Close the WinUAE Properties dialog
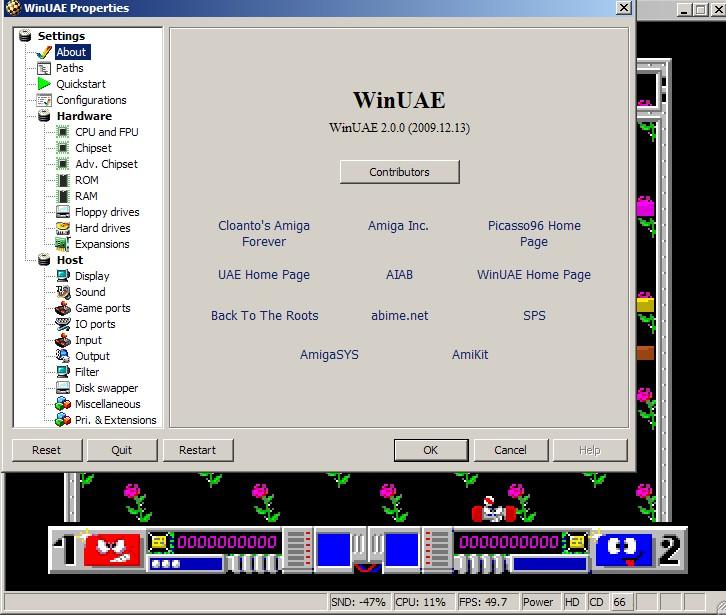This screenshot has width=726, height=615. click(624, 8)
